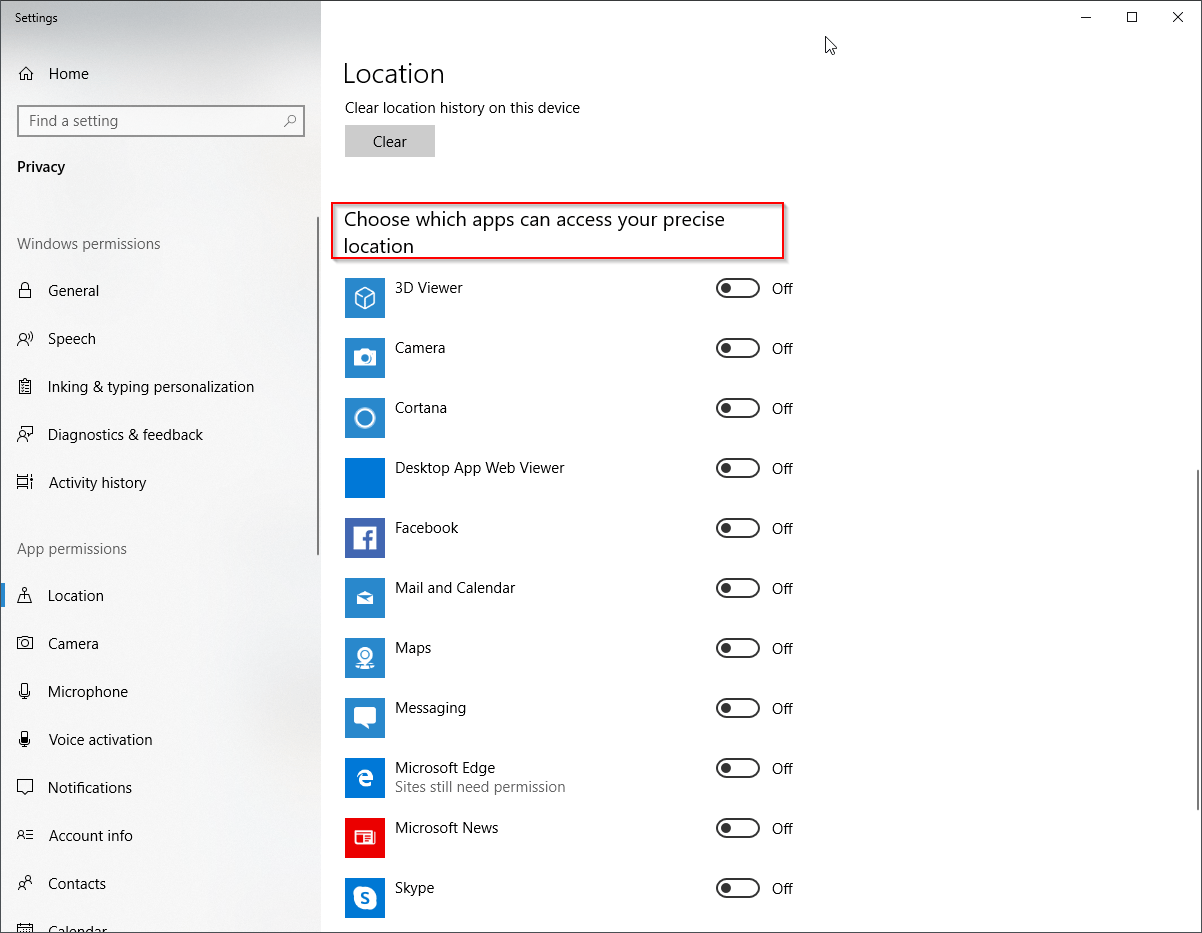Screen dimensions: 1202x933
Task: Toggle Microsoft News location access on
Action: pyautogui.click(x=737, y=828)
